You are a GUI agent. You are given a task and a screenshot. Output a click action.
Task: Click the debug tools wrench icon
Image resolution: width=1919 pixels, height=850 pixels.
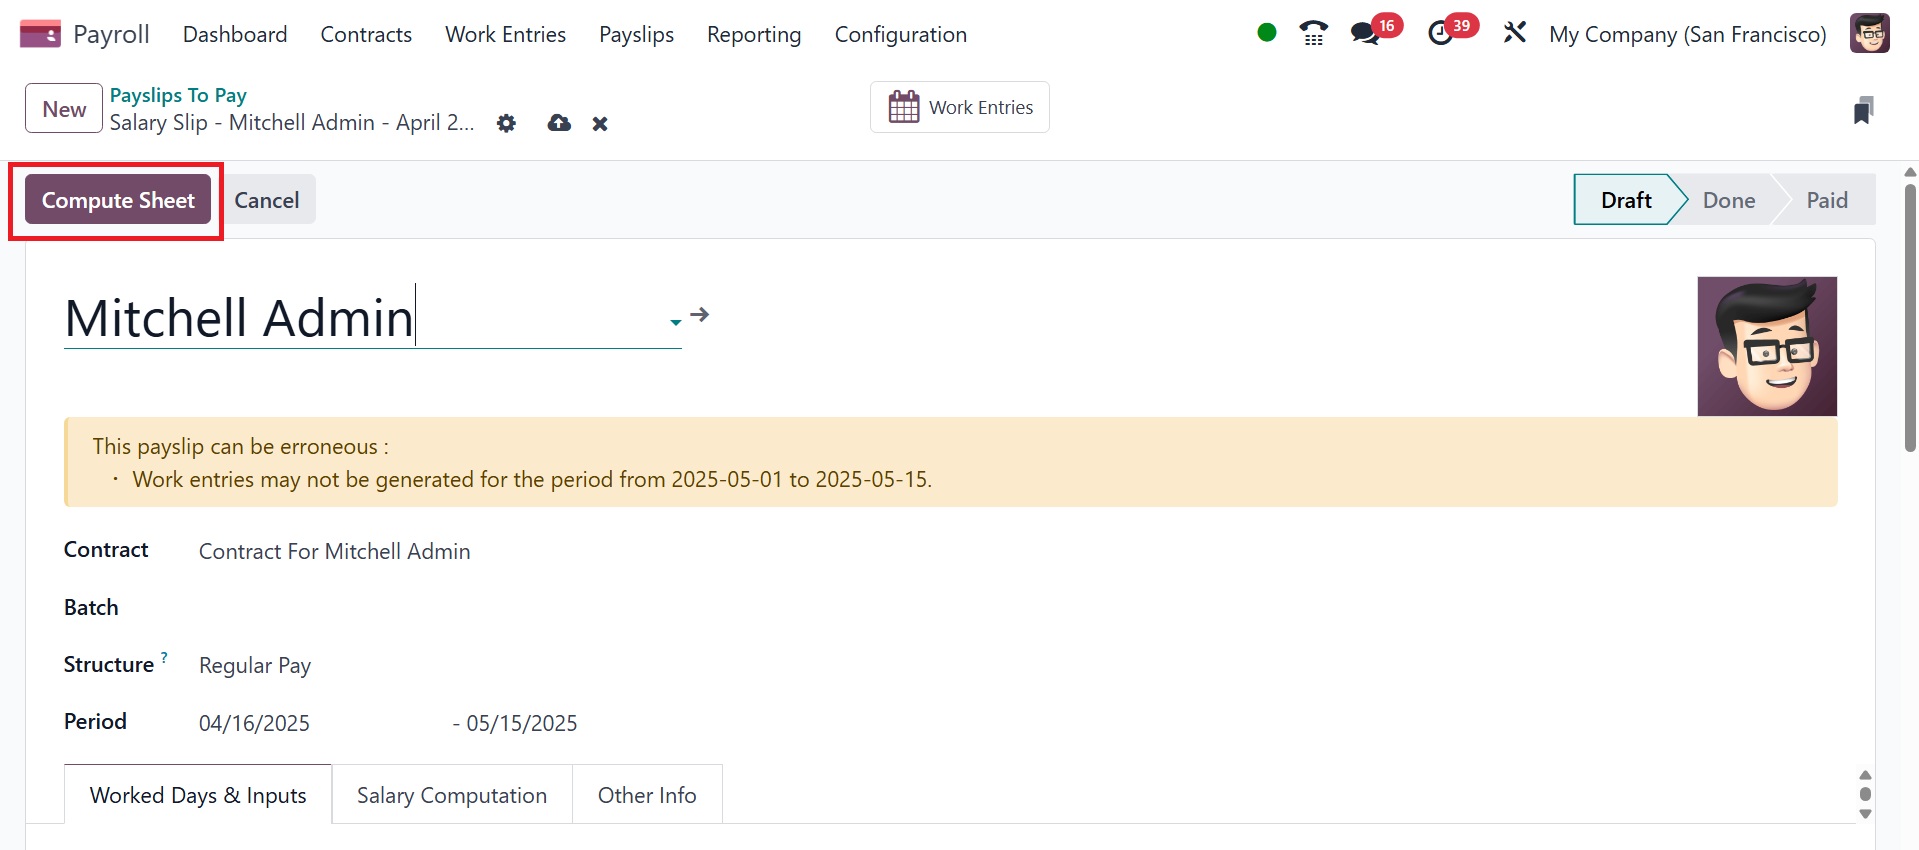(1515, 33)
